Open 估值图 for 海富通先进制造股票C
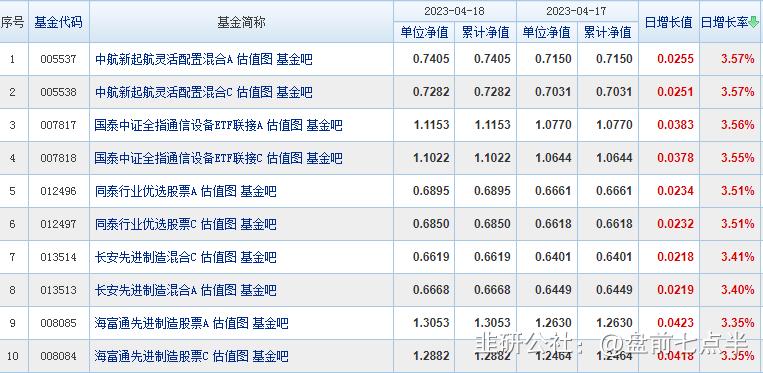The height and width of the screenshot is (373, 763). pos(231,356)
